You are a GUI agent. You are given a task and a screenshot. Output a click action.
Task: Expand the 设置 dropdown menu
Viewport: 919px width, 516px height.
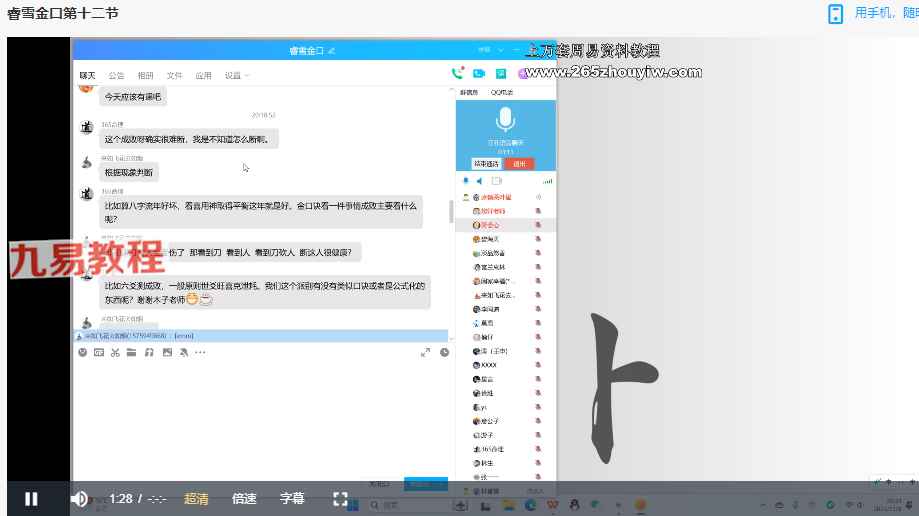tap(236, 75)
